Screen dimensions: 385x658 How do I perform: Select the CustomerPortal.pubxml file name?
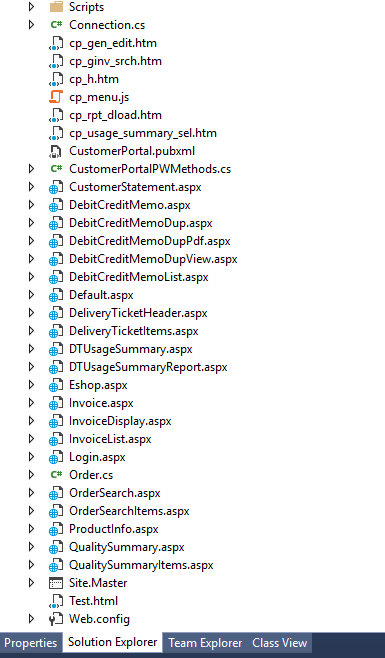click(132, 151)
